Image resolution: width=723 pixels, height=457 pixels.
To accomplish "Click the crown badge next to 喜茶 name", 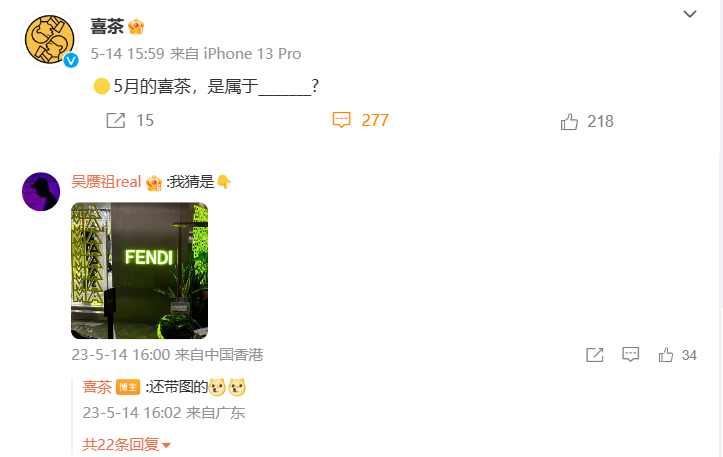I will 136,26.
